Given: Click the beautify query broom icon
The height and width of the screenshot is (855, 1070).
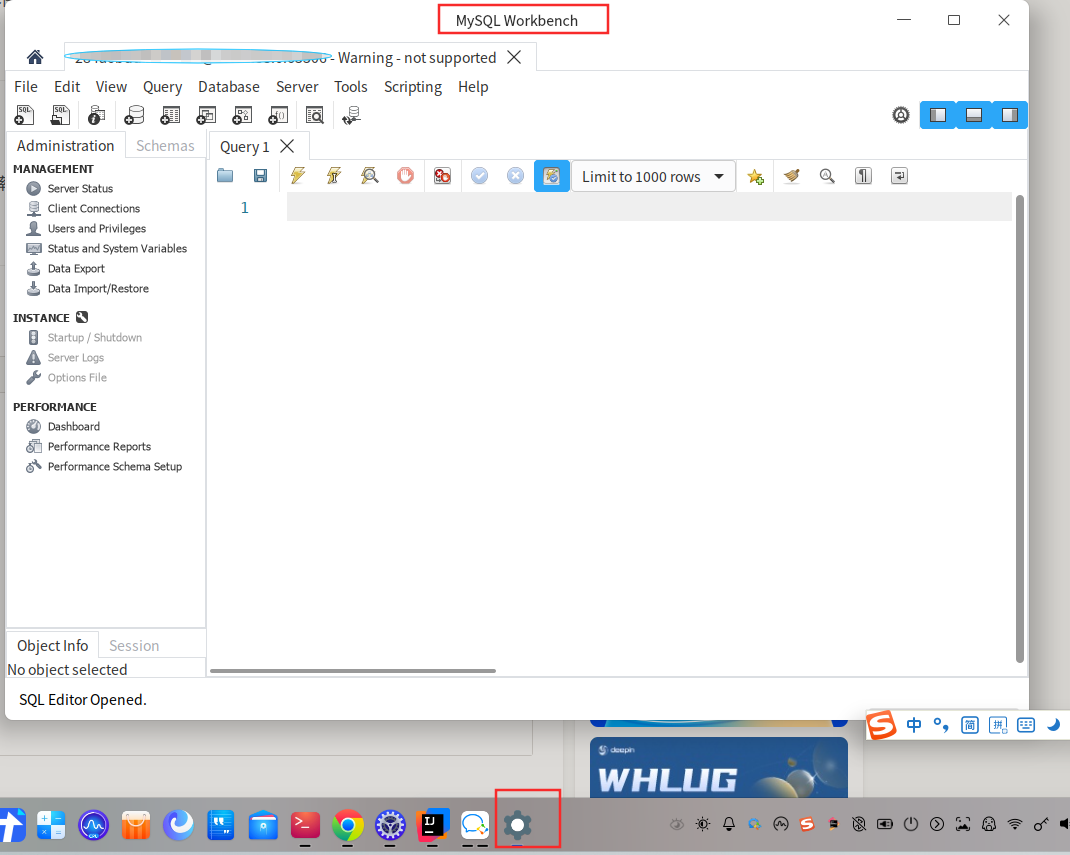Looking at the screenshot, I should [x=792, y=175].
